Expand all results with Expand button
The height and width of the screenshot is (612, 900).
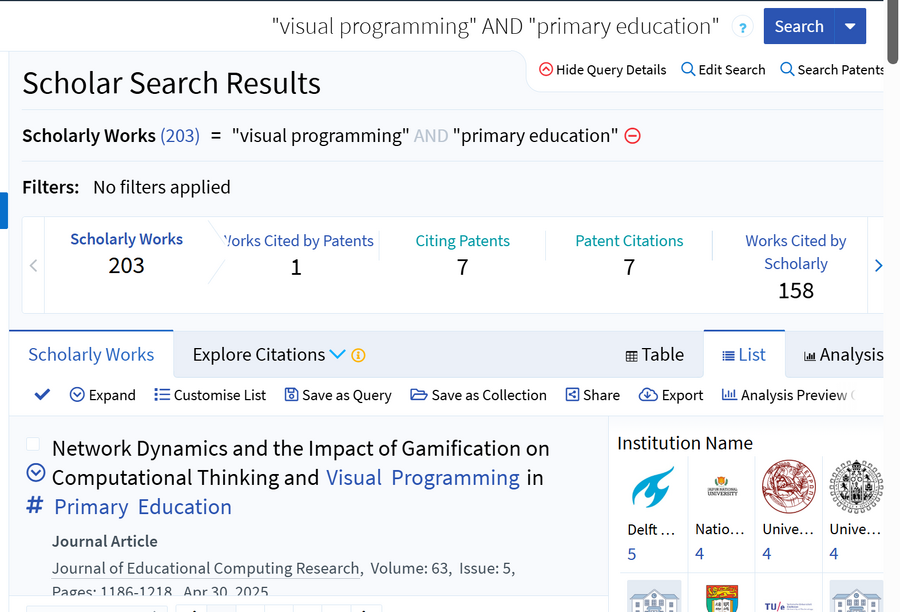102,395
